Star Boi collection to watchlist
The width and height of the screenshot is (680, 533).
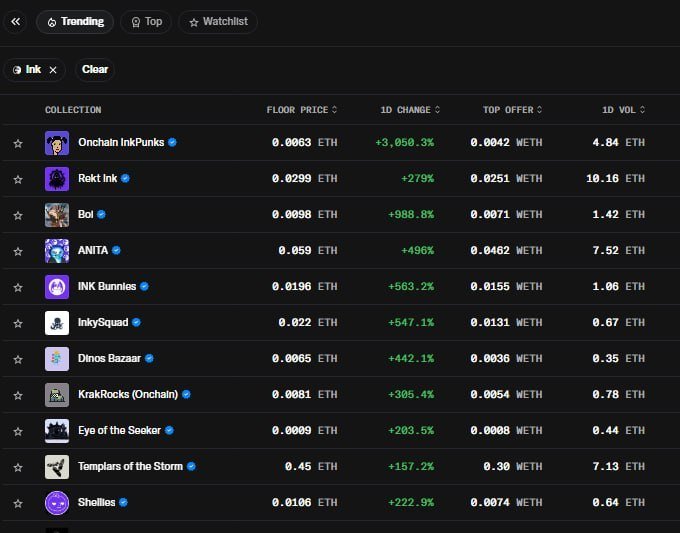18,215
